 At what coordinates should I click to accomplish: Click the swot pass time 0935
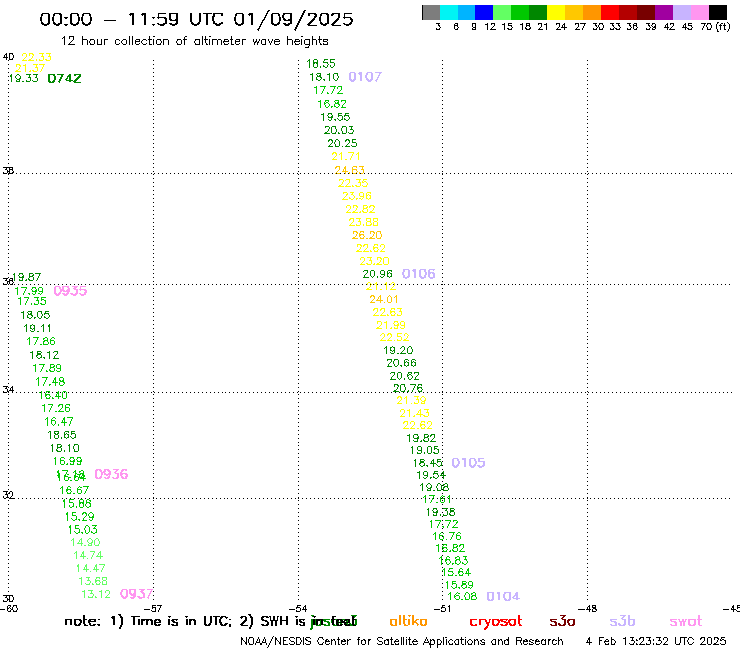pyautogui.click(x=70, y=291)
